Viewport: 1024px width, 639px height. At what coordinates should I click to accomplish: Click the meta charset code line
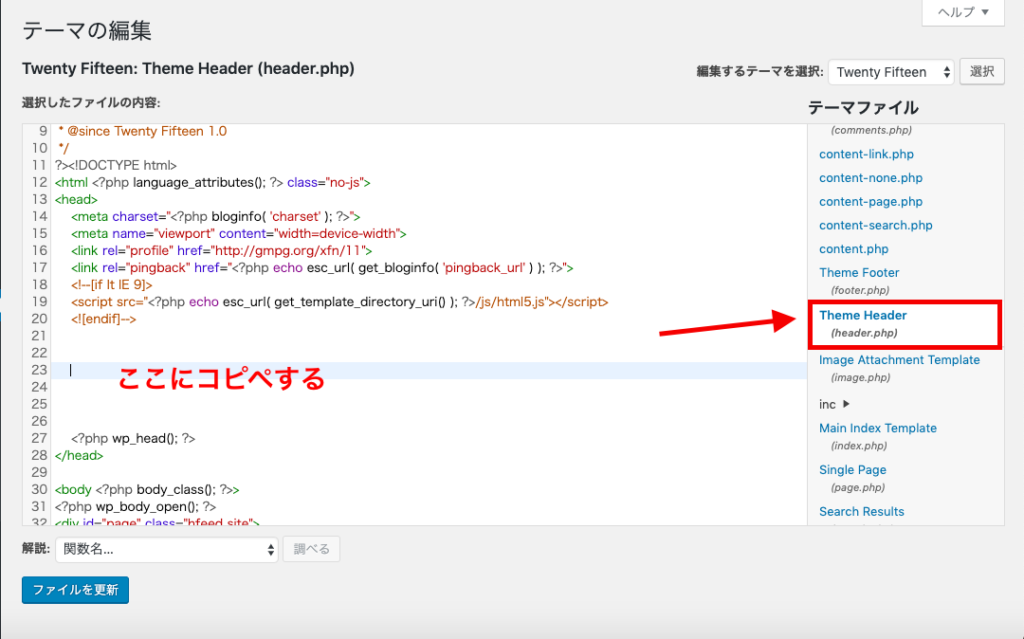pyautogui.click(x=216, y=216)
